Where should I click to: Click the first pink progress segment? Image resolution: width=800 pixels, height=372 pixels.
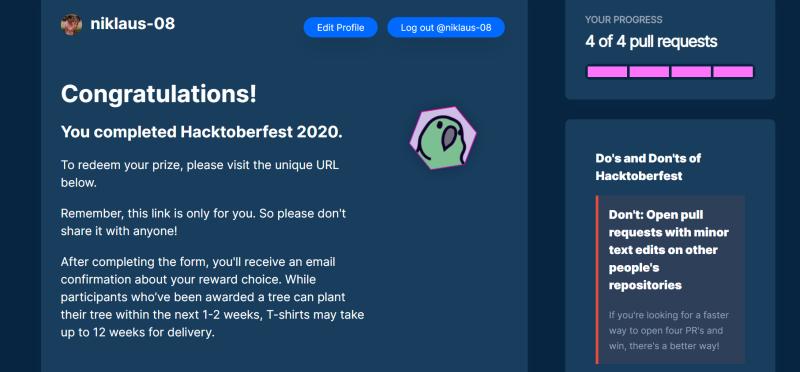pos(607,72)
